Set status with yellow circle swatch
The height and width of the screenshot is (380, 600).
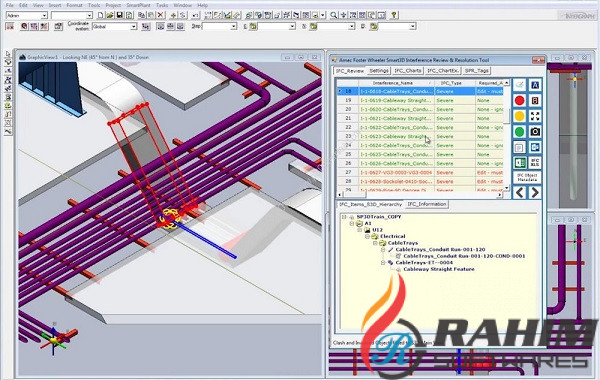[520, 116]
